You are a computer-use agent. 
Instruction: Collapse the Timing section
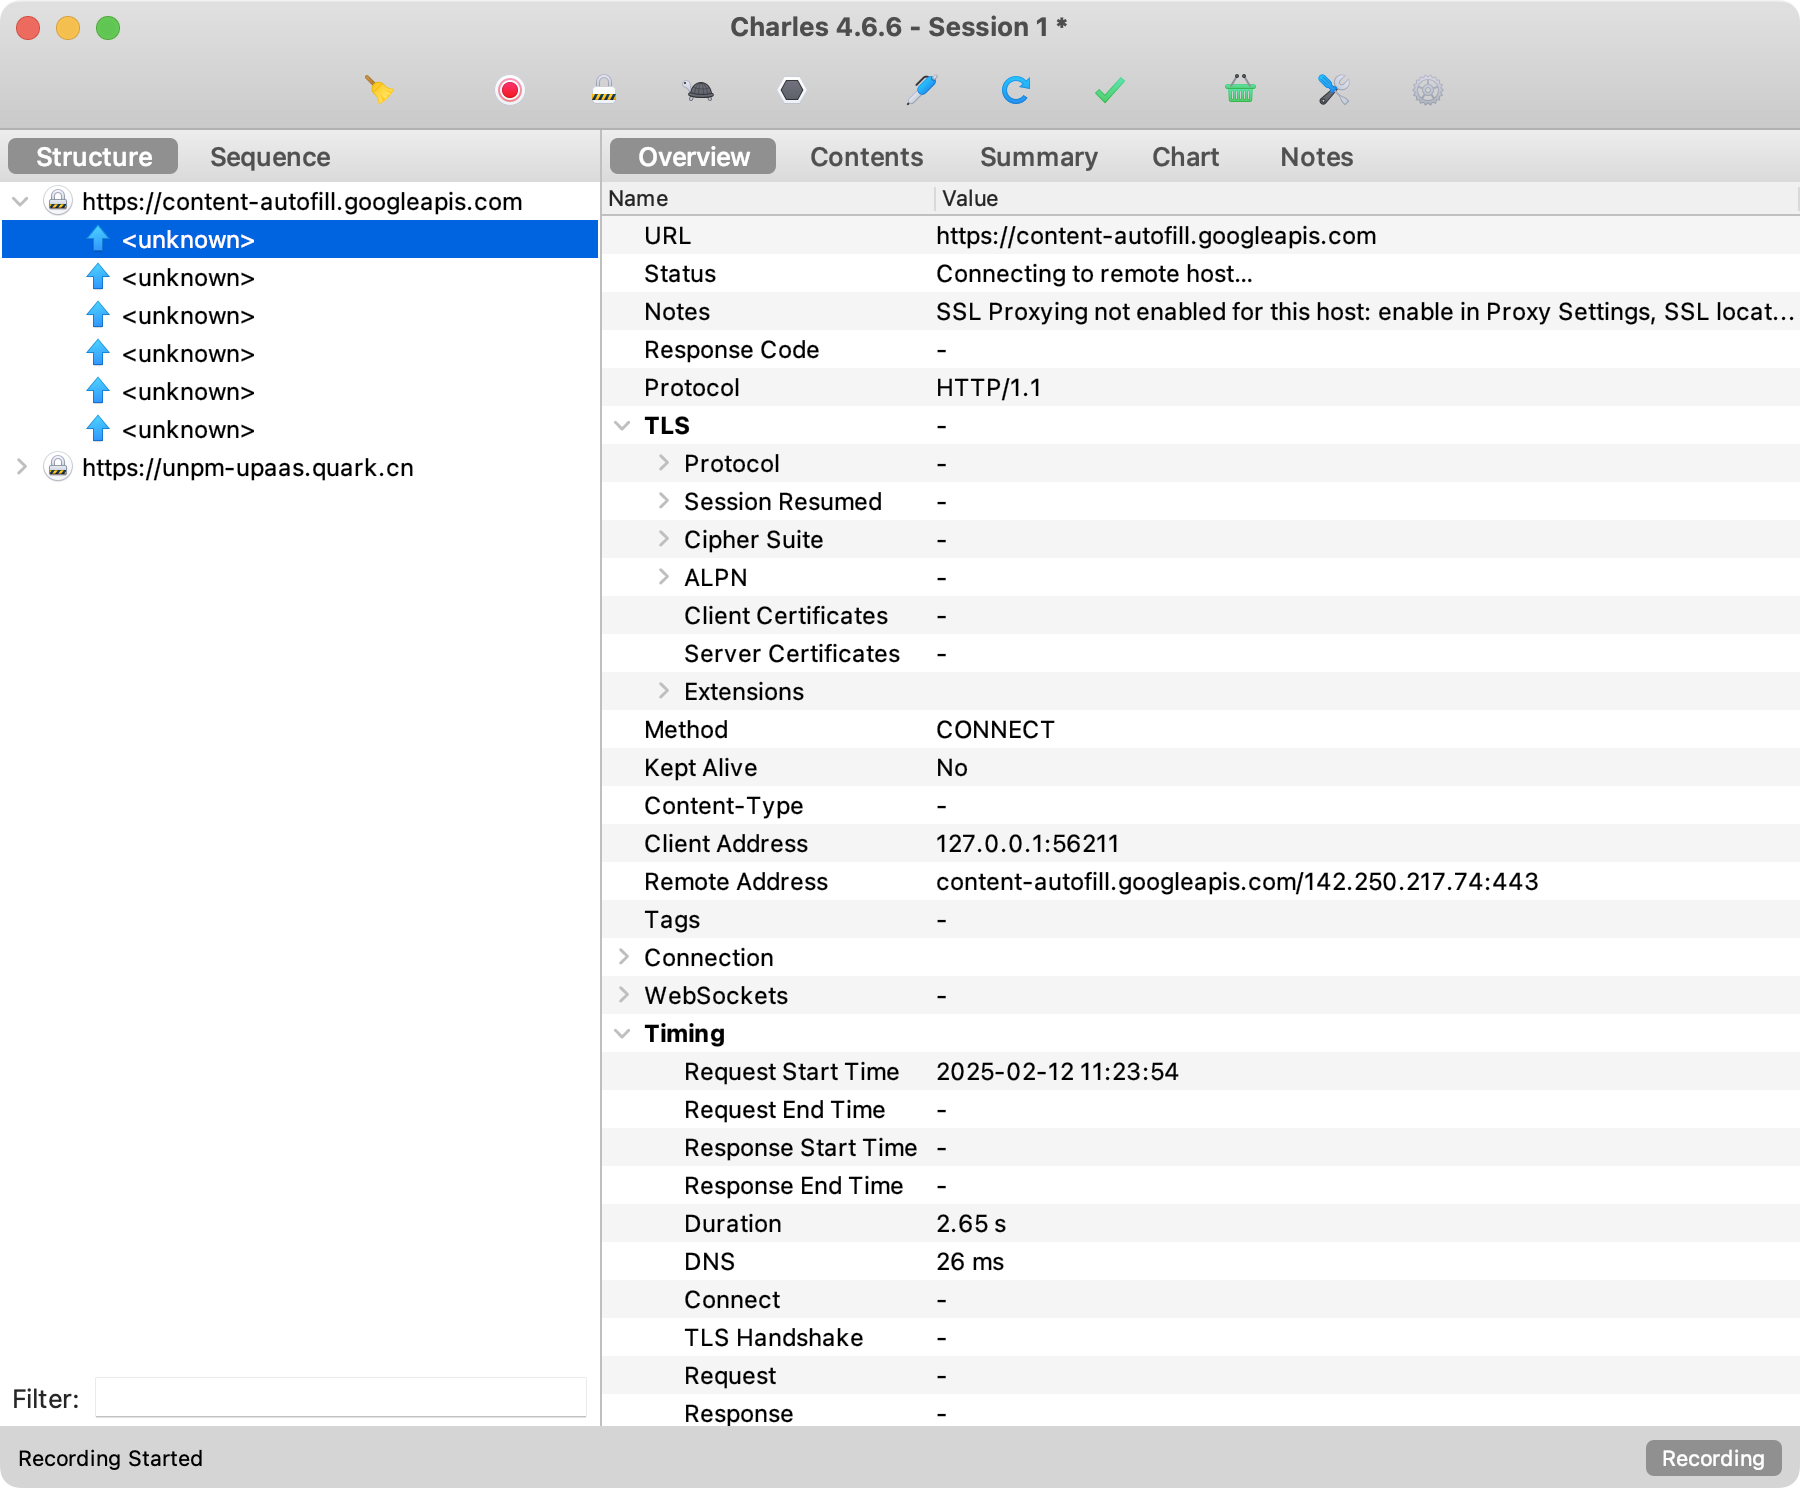point(622,1033)
